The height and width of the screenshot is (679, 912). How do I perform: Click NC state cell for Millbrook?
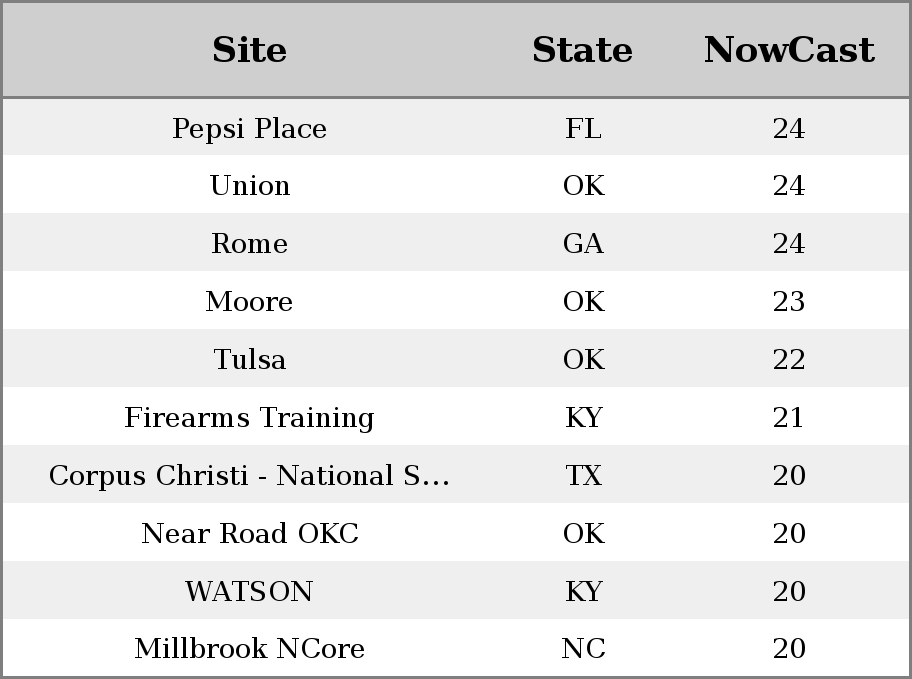coord(583,648)
